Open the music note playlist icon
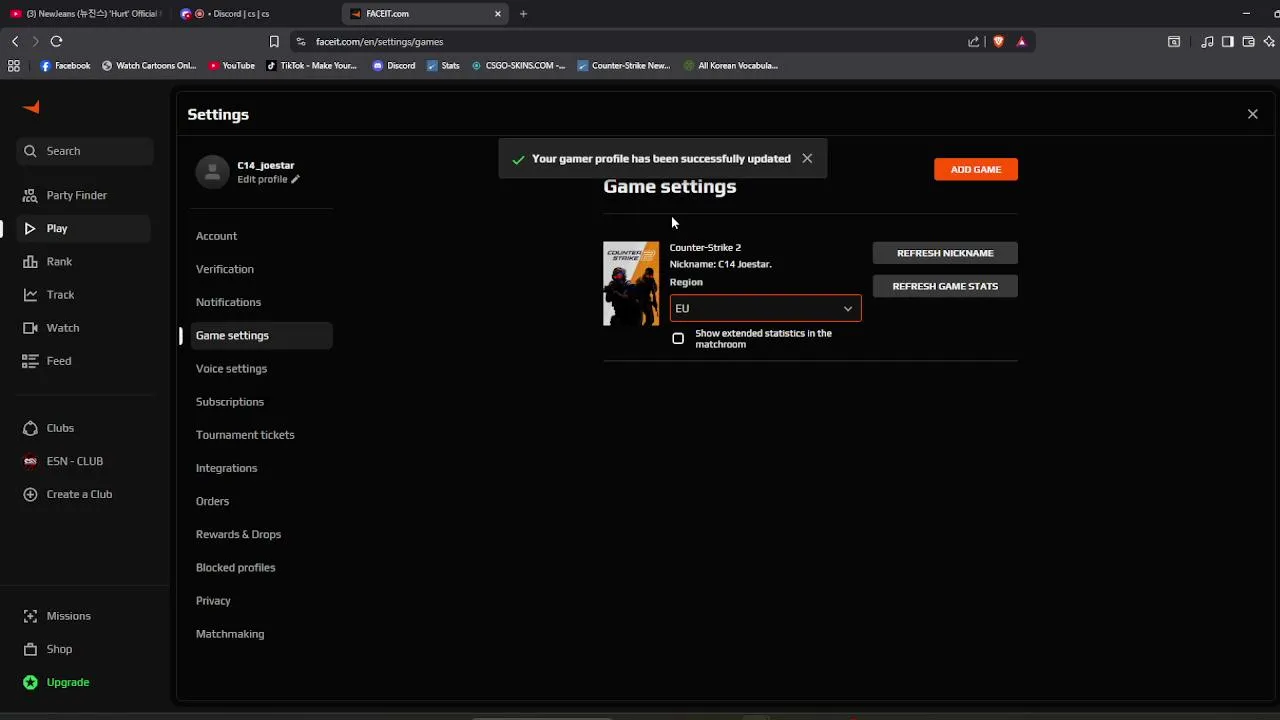Image resolution: width=1280 pixels, height=720 pixels. (x=1207, y=41)
